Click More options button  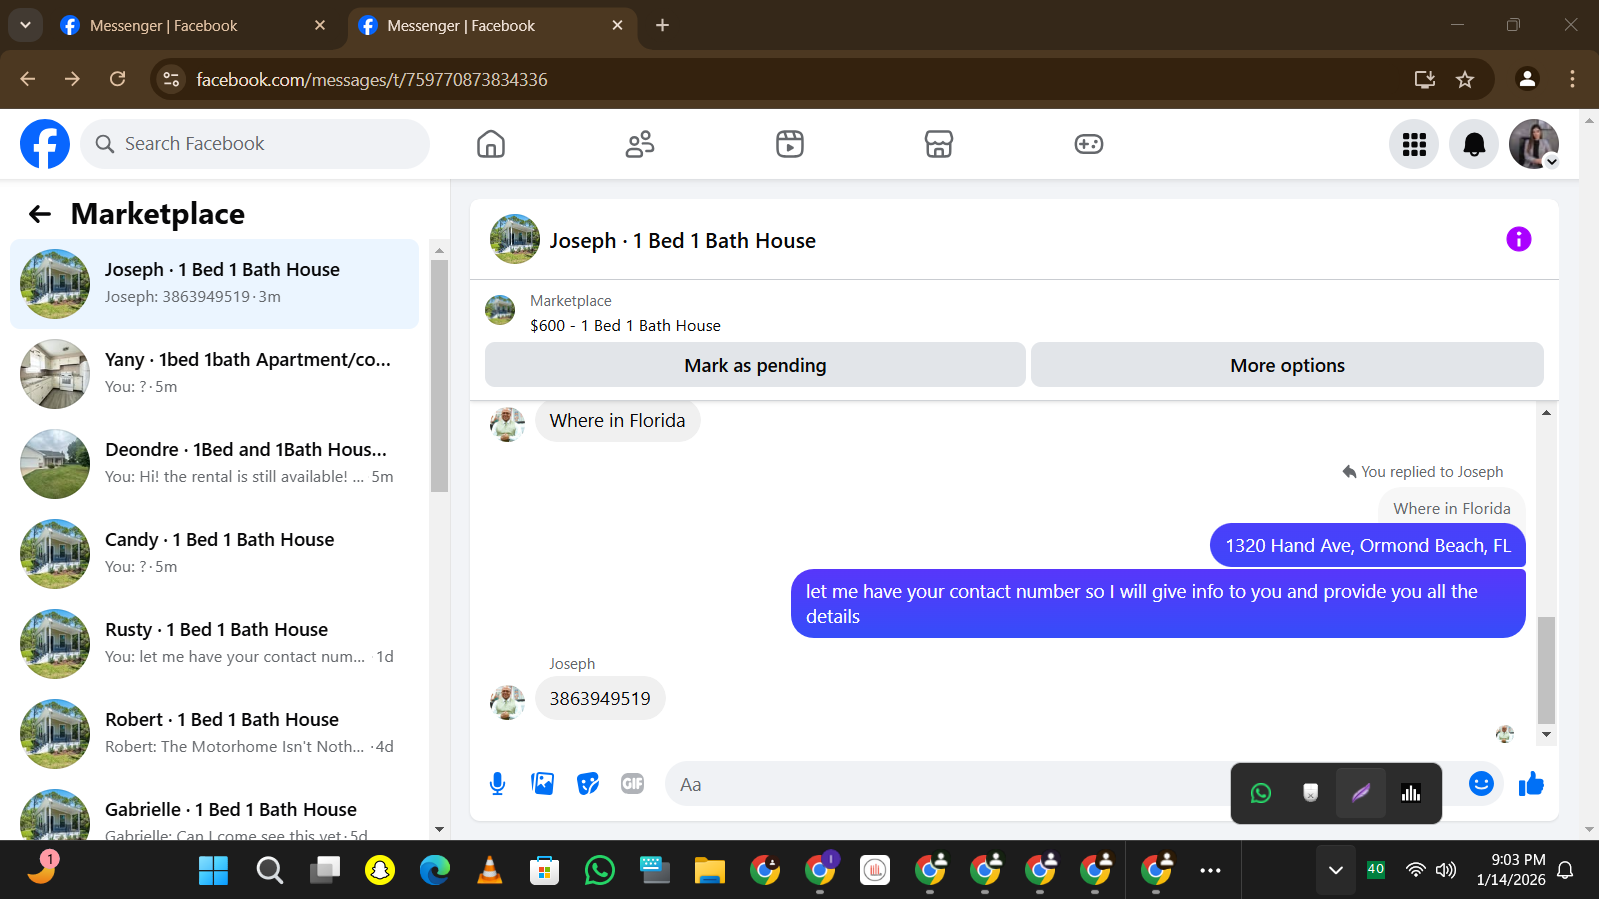click(1287, 365)
